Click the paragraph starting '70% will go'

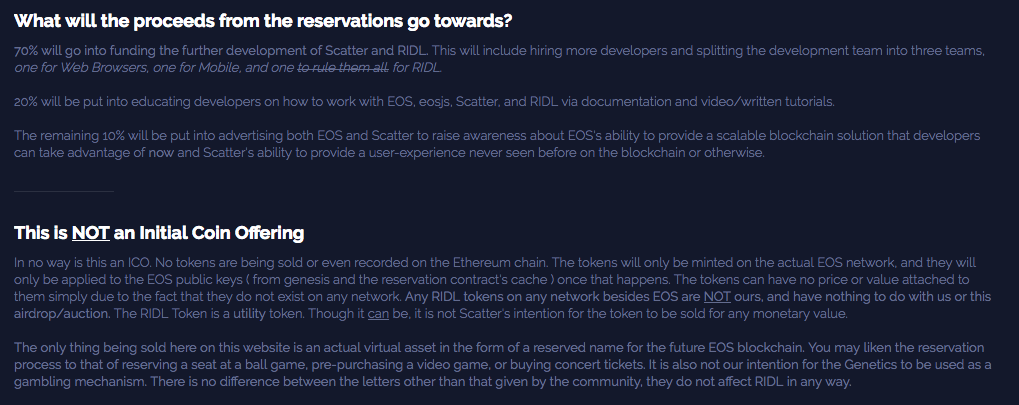point(499,59)
